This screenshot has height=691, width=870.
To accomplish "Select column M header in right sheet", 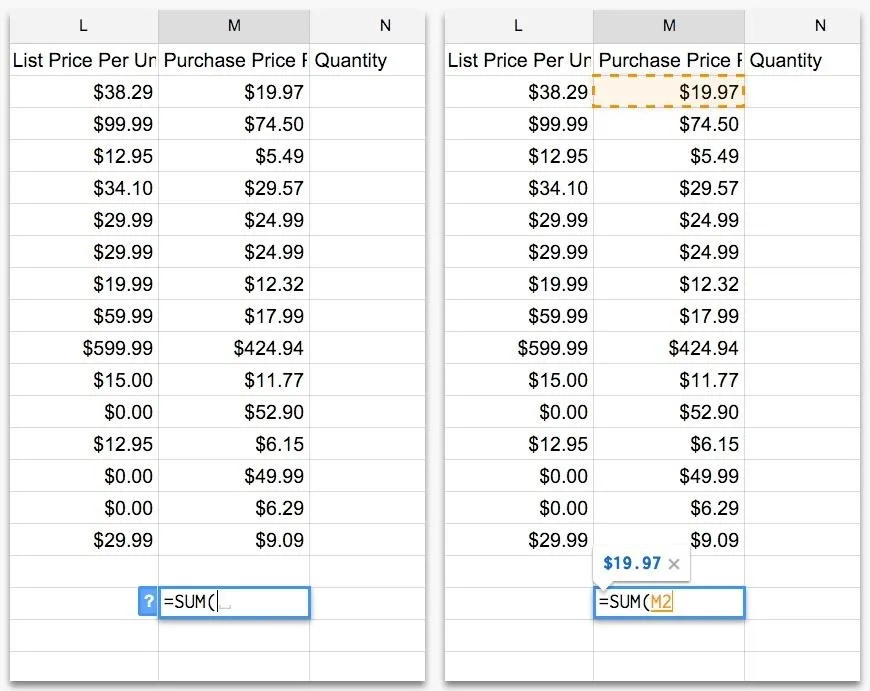I will [669, 26].
